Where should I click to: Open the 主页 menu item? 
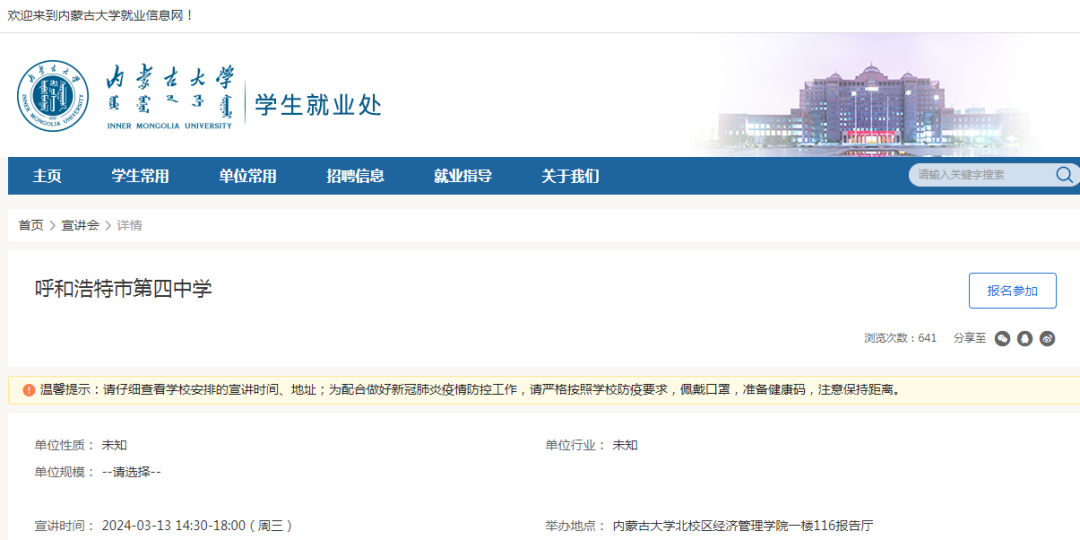pyautogui.click(x=47, y=176)
